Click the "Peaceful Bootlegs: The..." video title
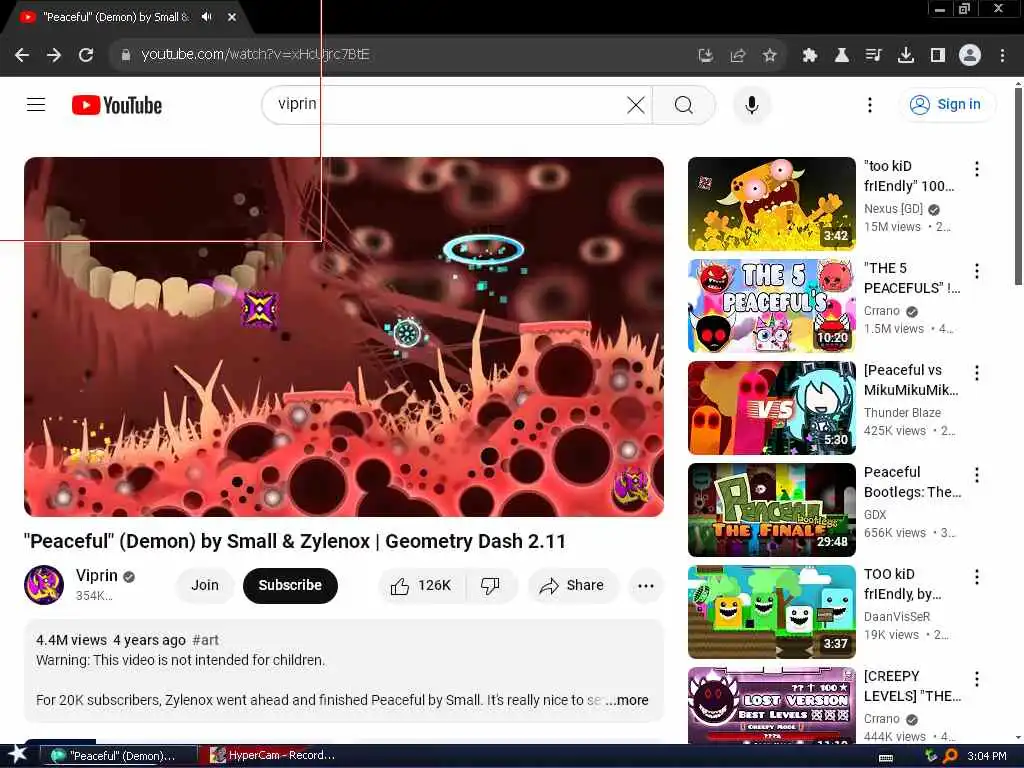This screenshot has width=1024, height=768. 912,482
